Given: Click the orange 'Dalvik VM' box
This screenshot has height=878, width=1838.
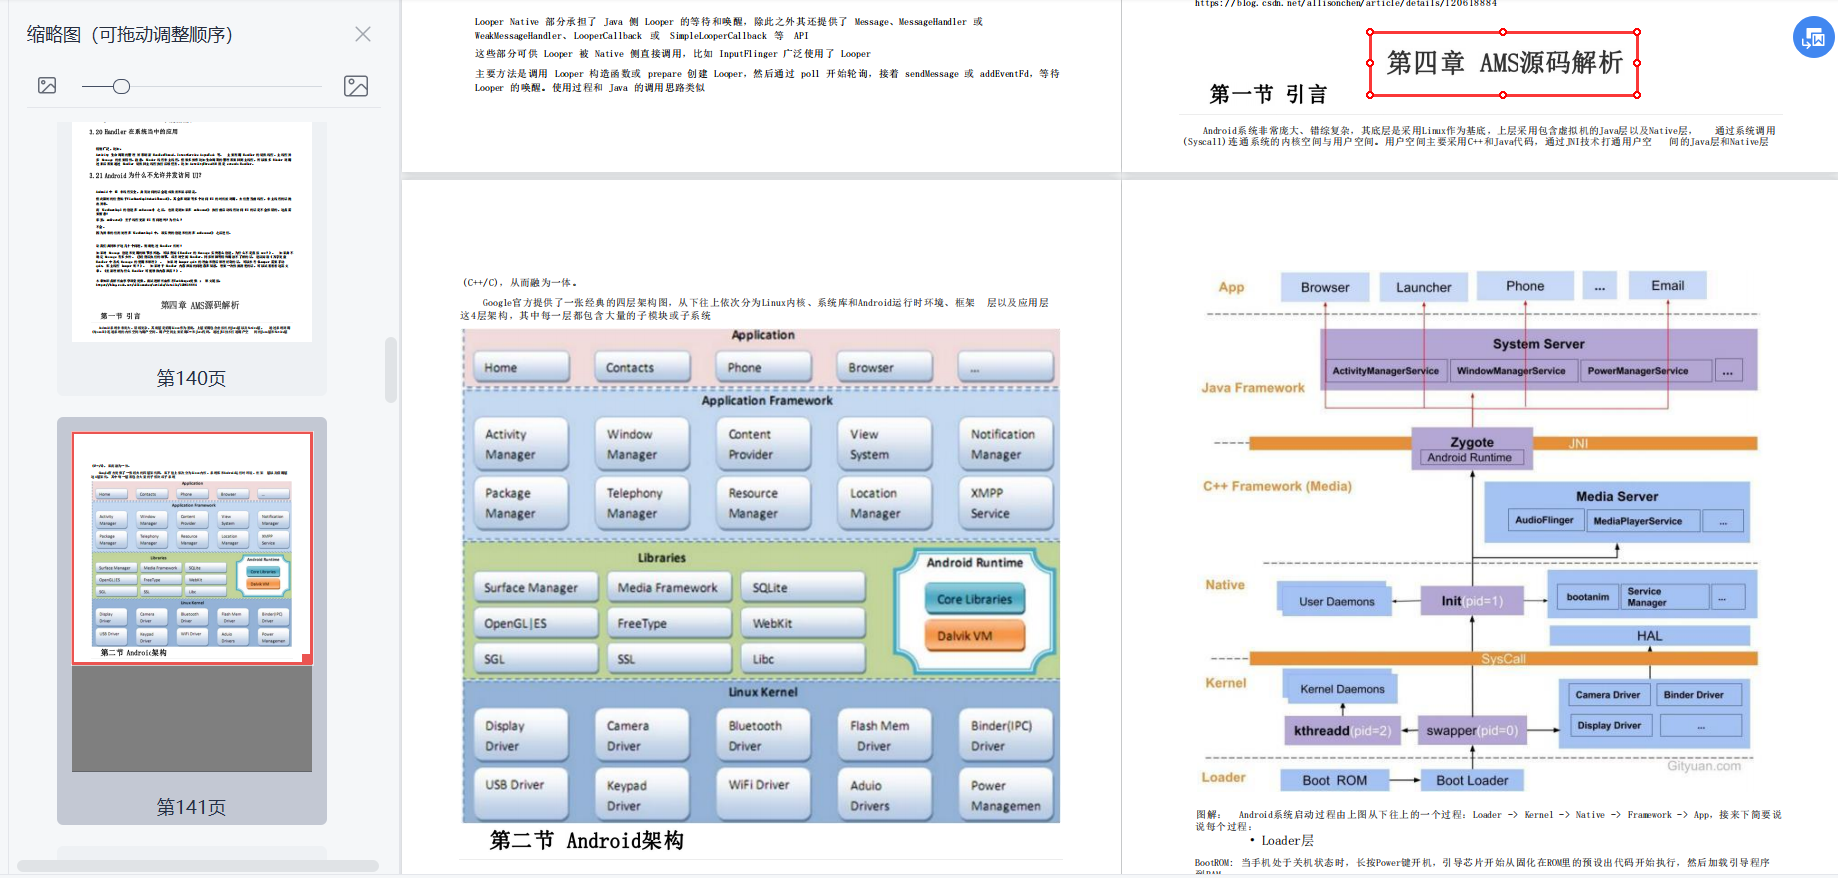Looking at the screenshot, I should click(975, 635).
